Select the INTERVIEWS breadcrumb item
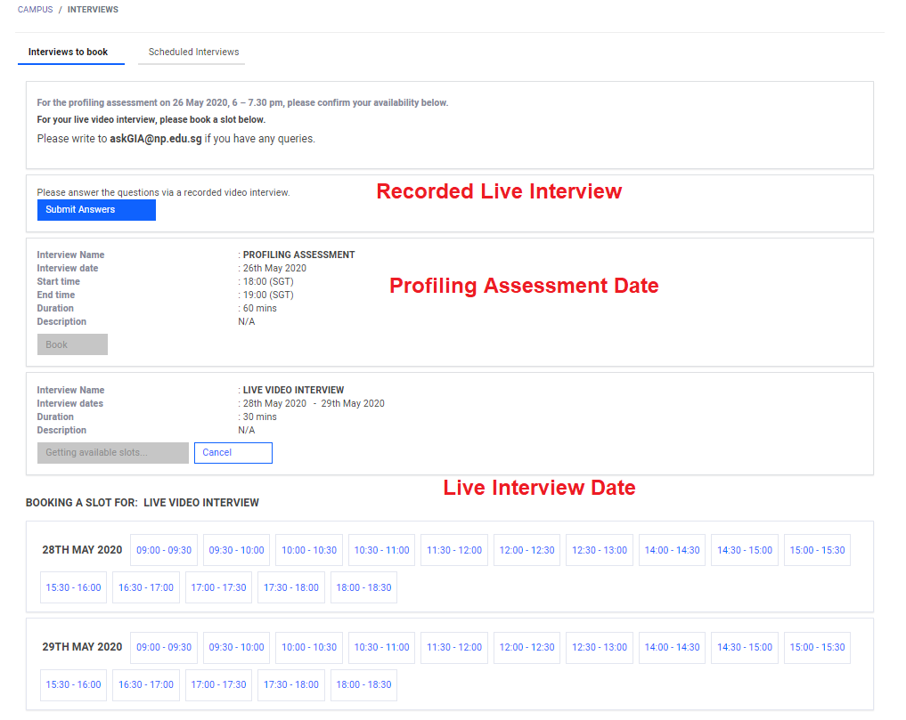This screenshot has width=906, height=720. [92, 9]
